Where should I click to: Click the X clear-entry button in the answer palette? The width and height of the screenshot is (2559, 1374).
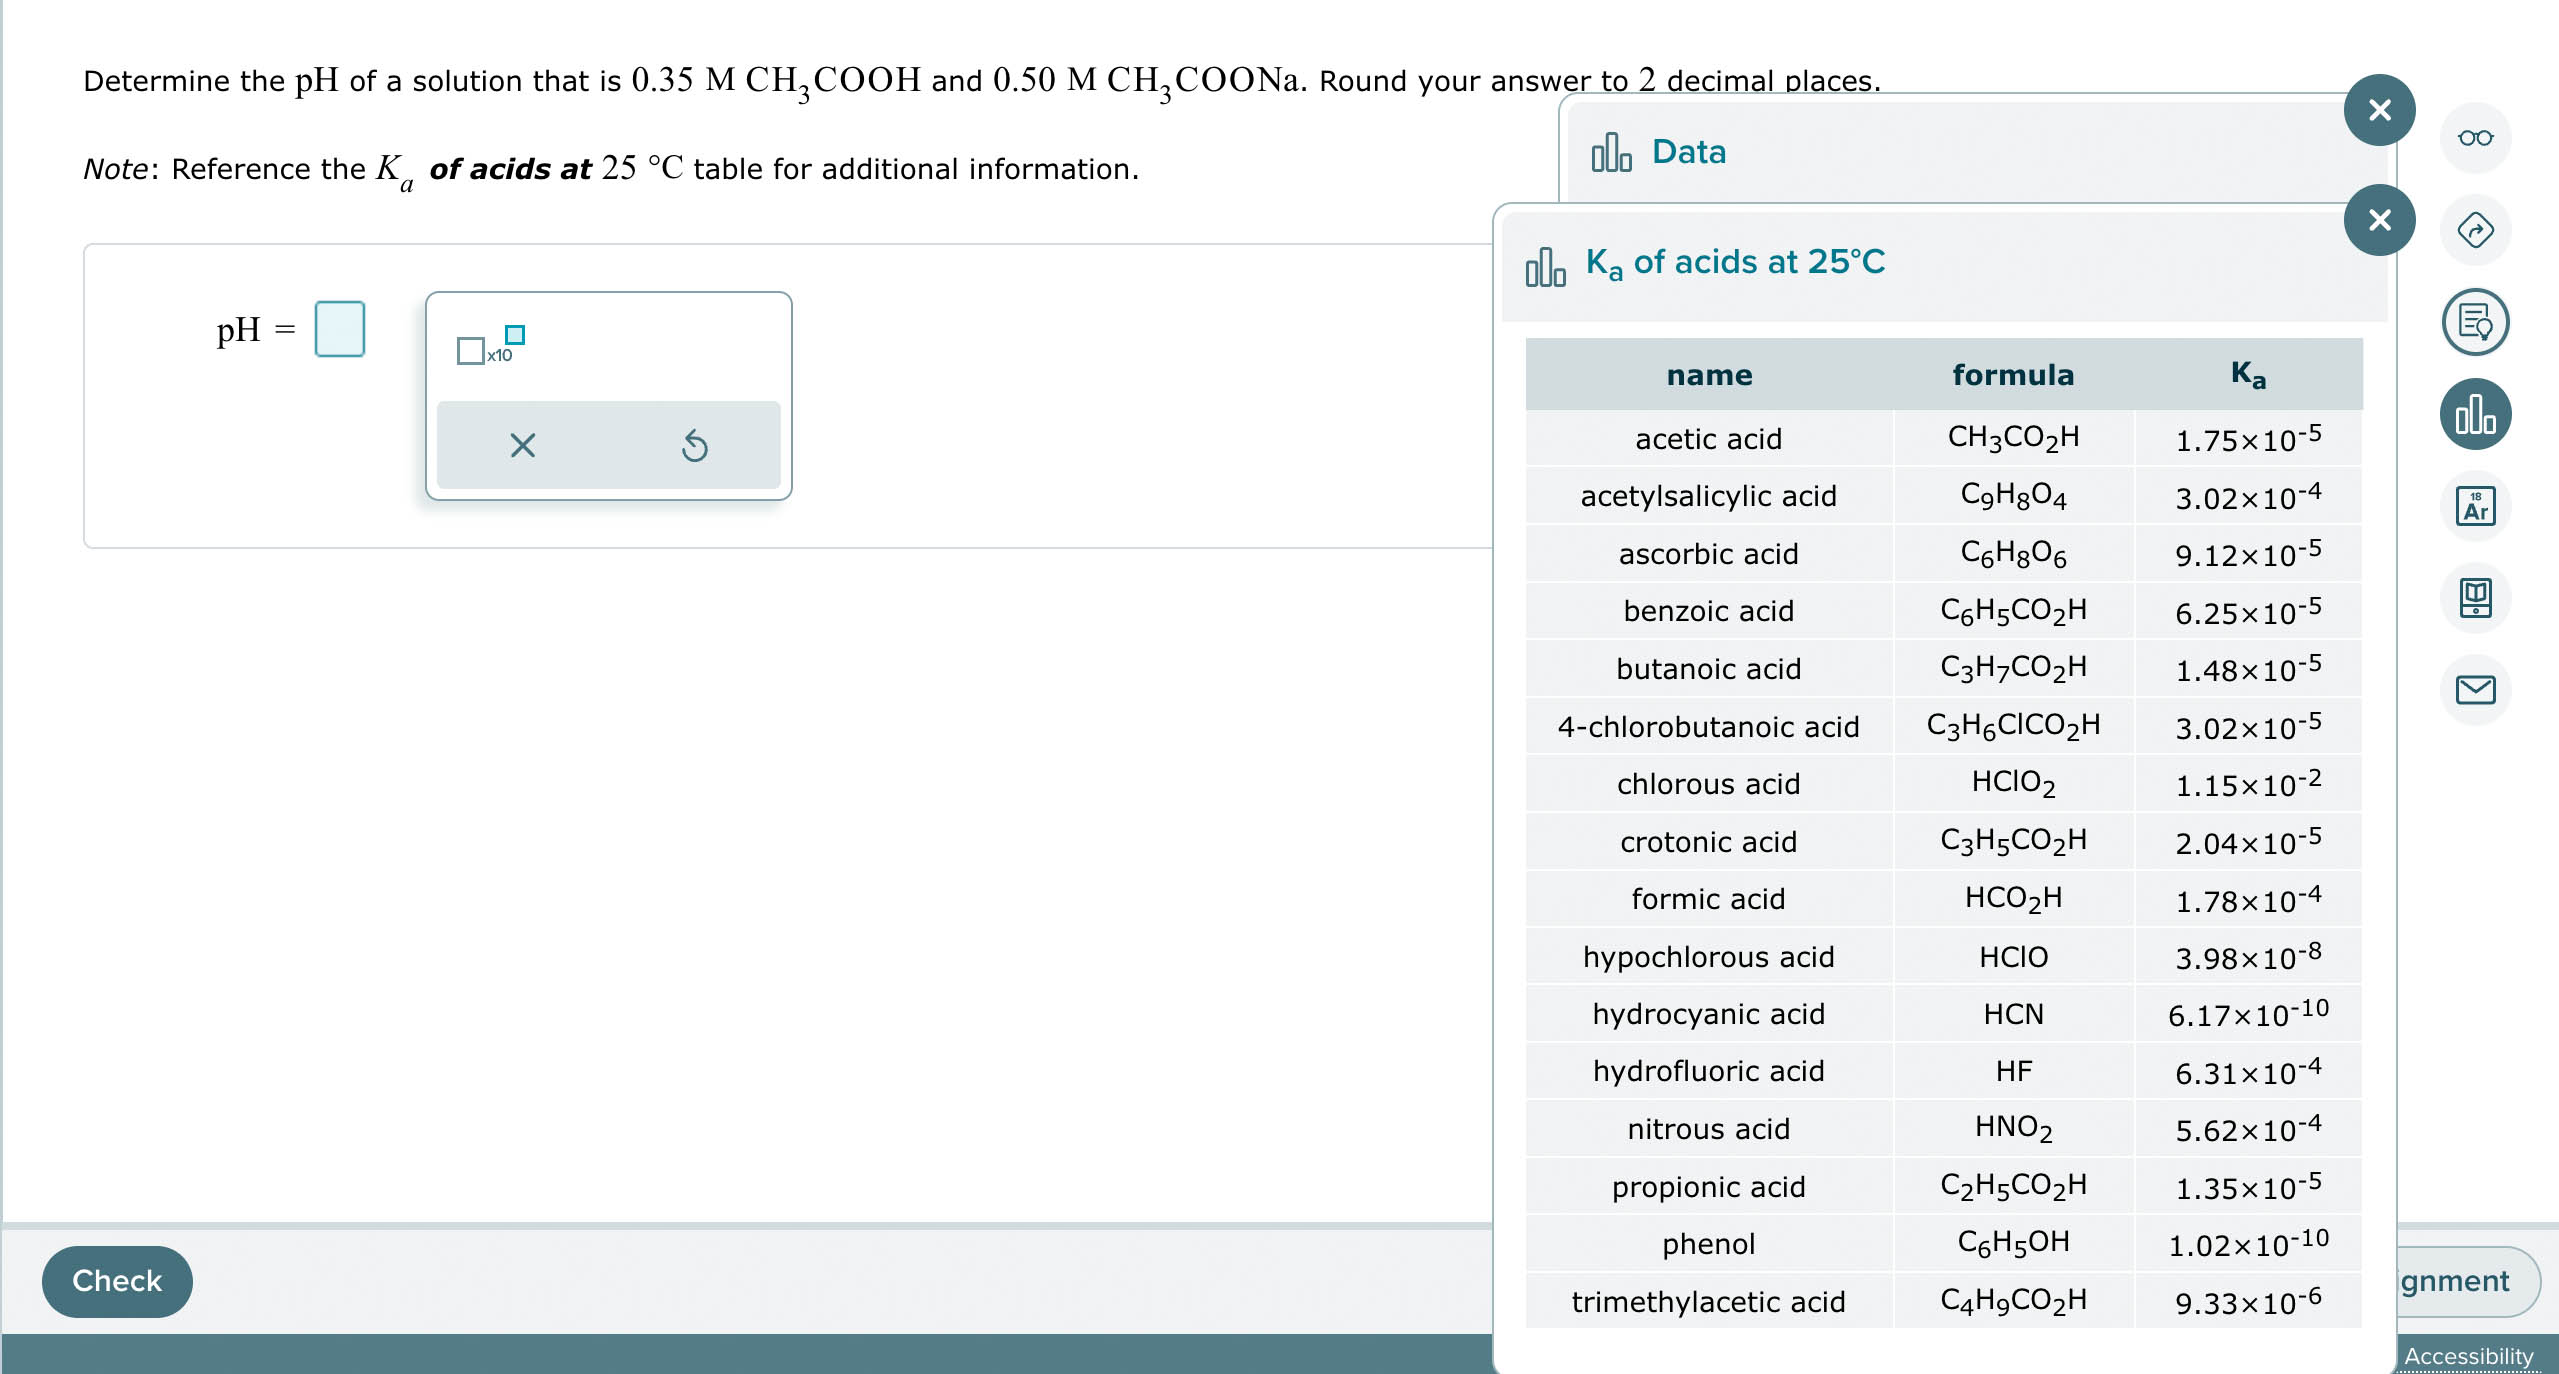[x=523, y=446]
